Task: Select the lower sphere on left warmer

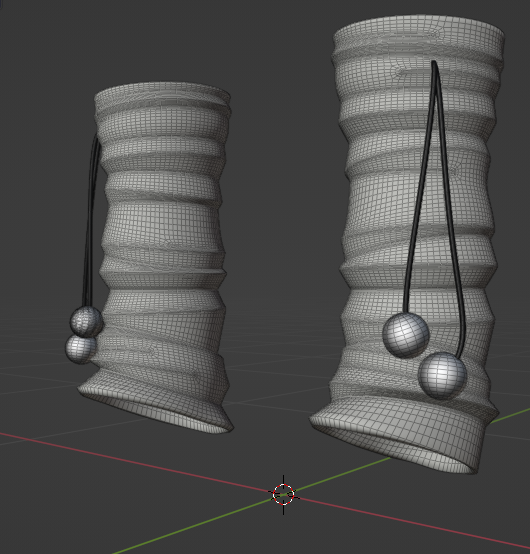Action: [x=81, y=349]
